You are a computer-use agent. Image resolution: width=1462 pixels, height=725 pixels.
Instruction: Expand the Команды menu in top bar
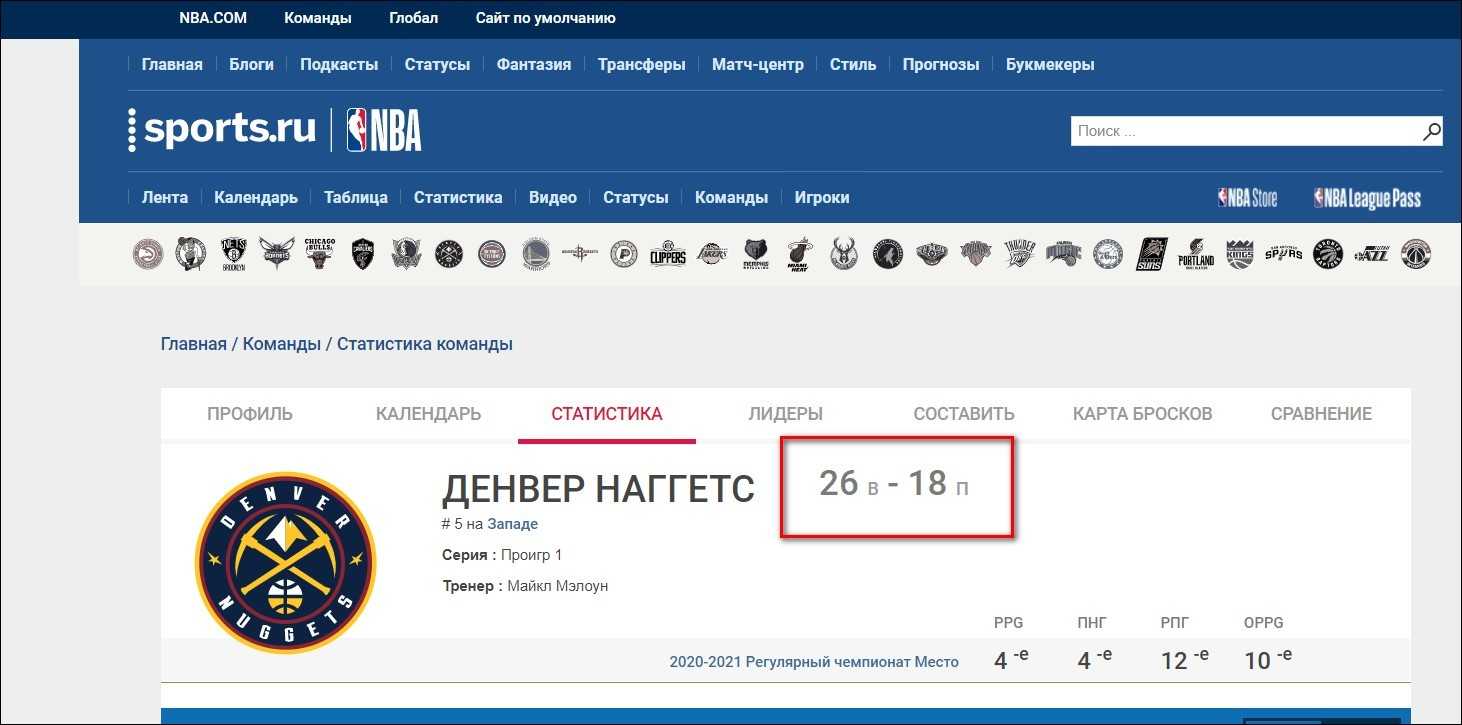(317, 18)
